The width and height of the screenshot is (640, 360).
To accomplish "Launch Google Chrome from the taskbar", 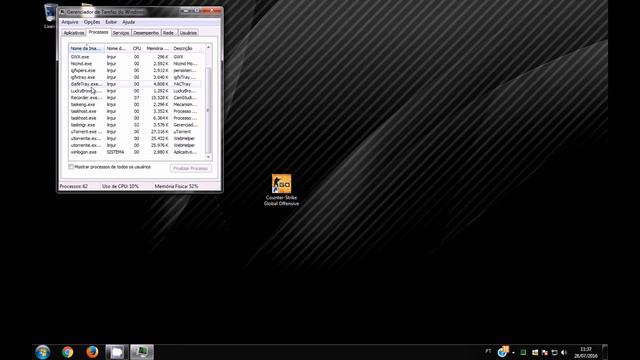I will (68, 352).
